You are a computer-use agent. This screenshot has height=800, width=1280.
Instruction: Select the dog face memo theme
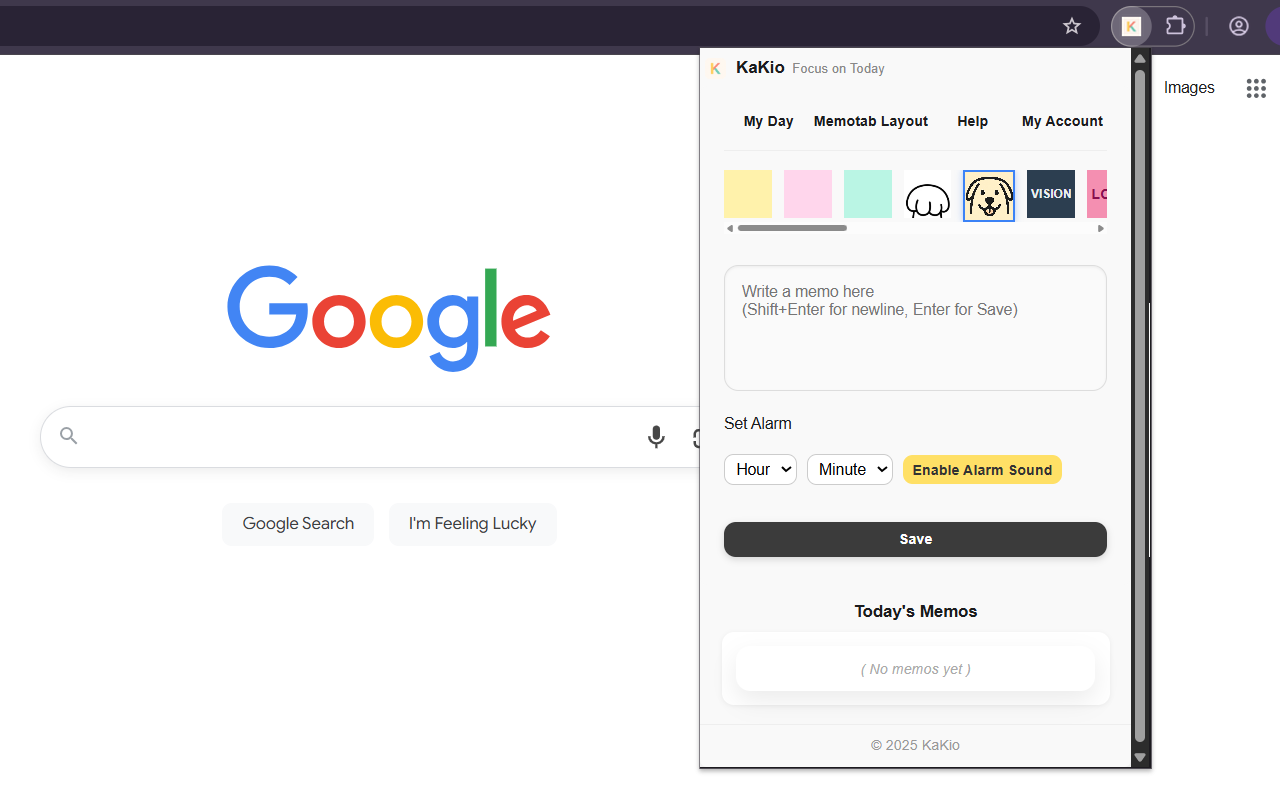(989, 195)
